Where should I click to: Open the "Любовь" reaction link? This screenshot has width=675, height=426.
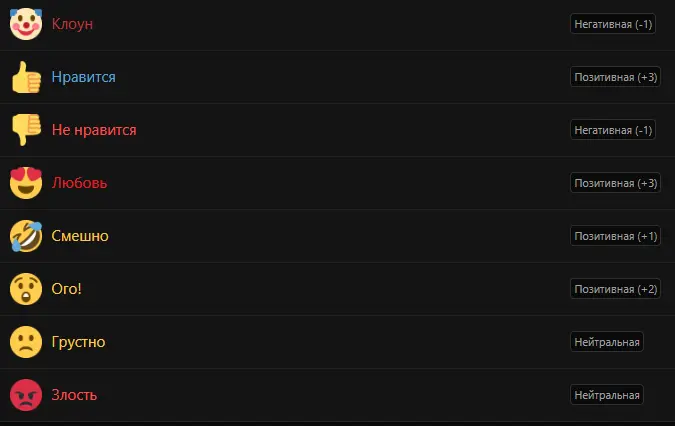79,183
